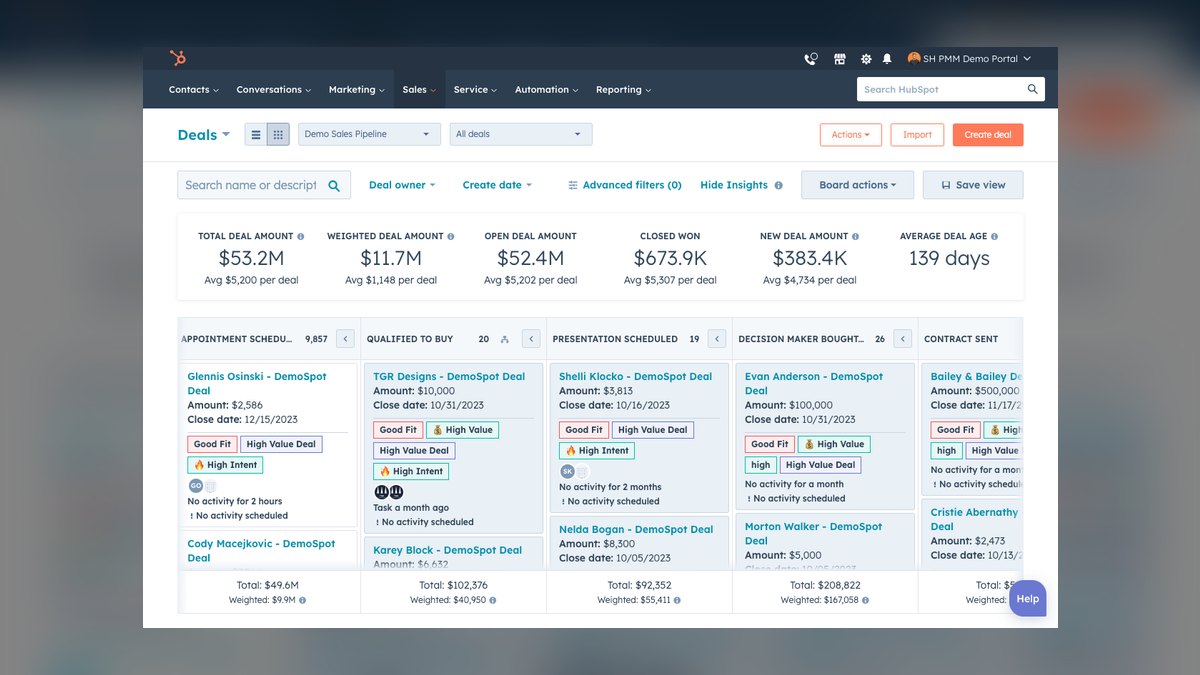The image size is (1200, 675).
Task: Switch to board grid view
Action: click(278, 134)
